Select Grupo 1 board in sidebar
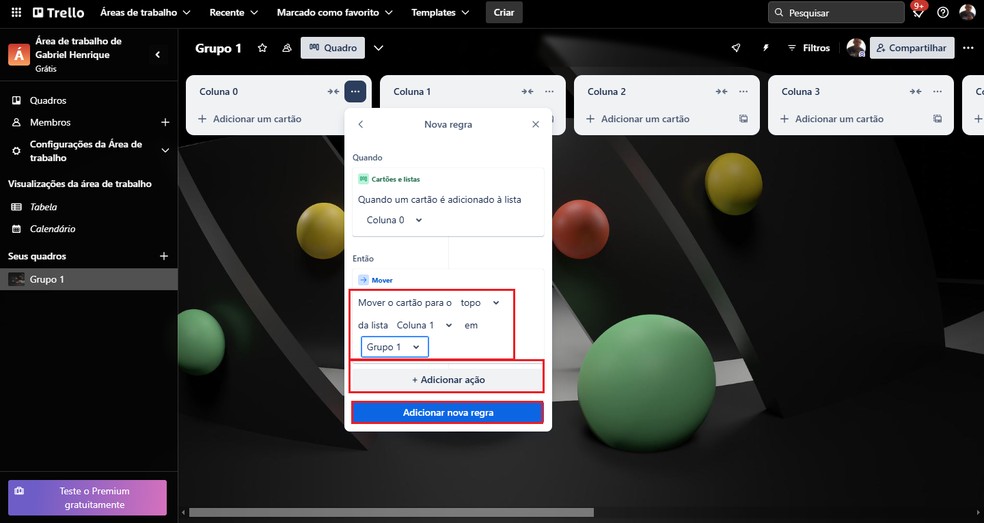This screenshot has height=523, width=984. 88,279
